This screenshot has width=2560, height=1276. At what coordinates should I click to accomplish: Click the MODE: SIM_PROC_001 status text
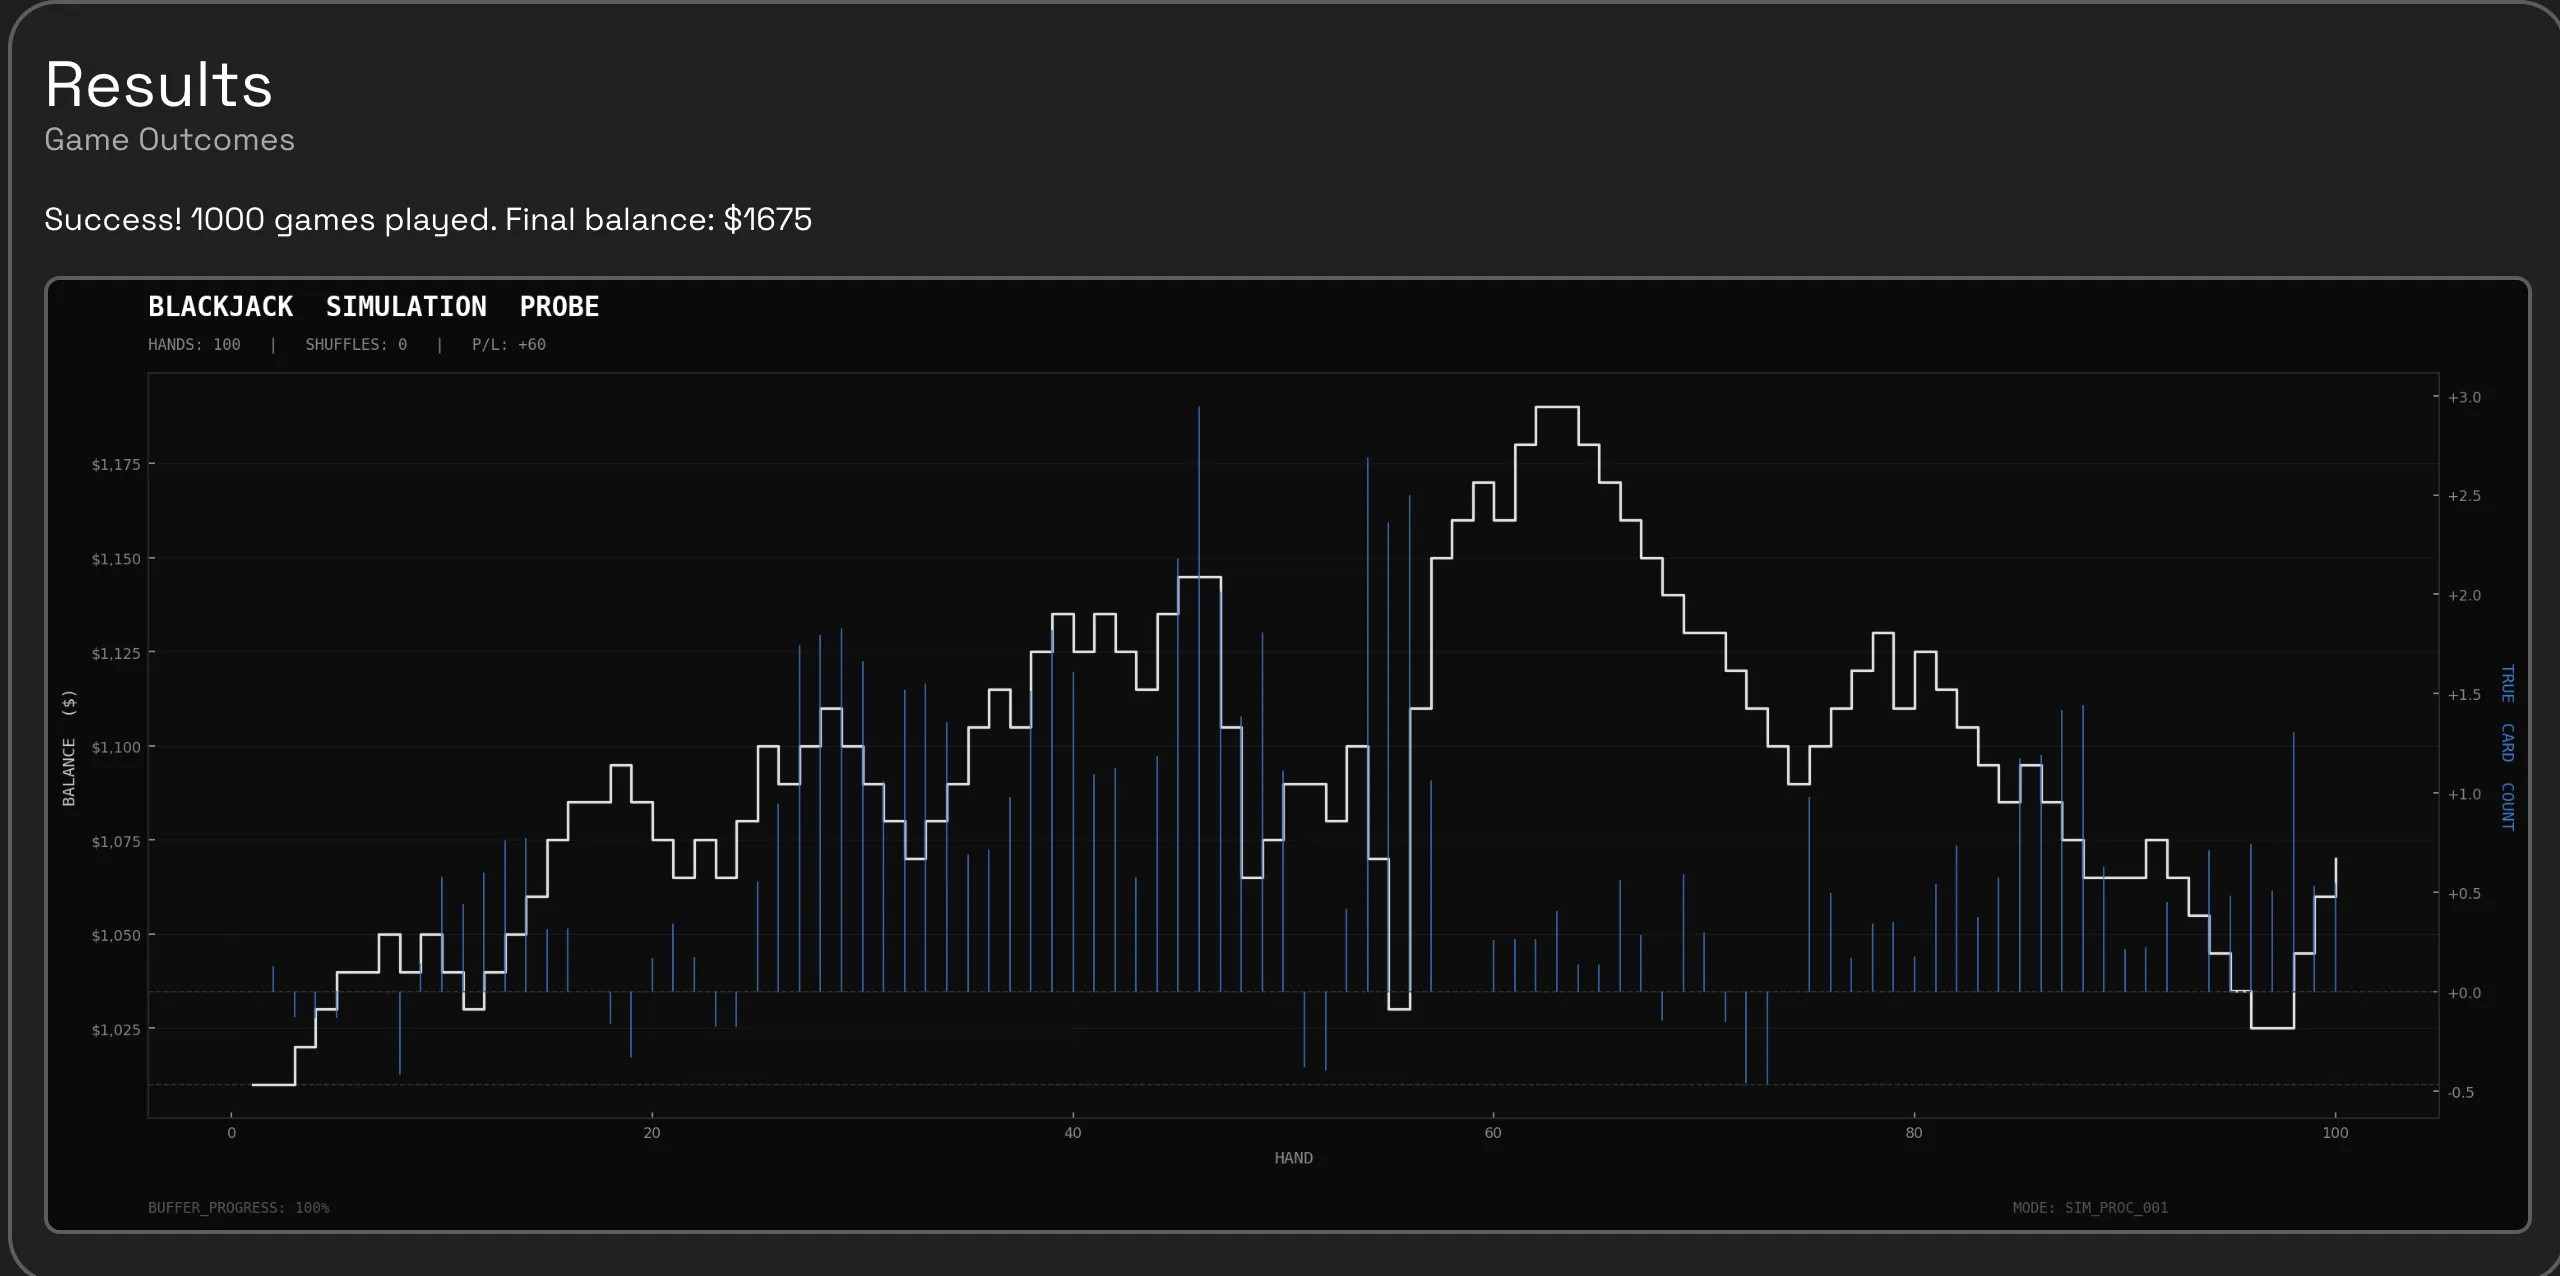click(2090, 1208)
